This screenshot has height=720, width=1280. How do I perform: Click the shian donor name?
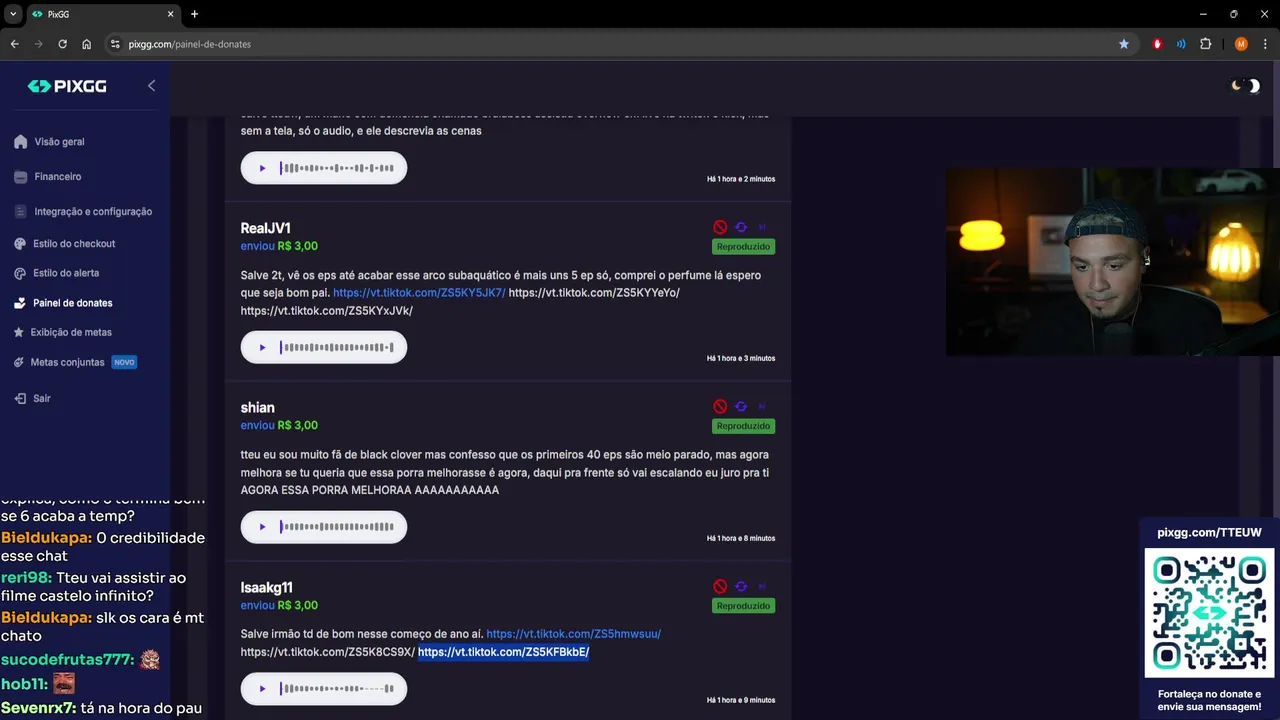click(257, 408)
